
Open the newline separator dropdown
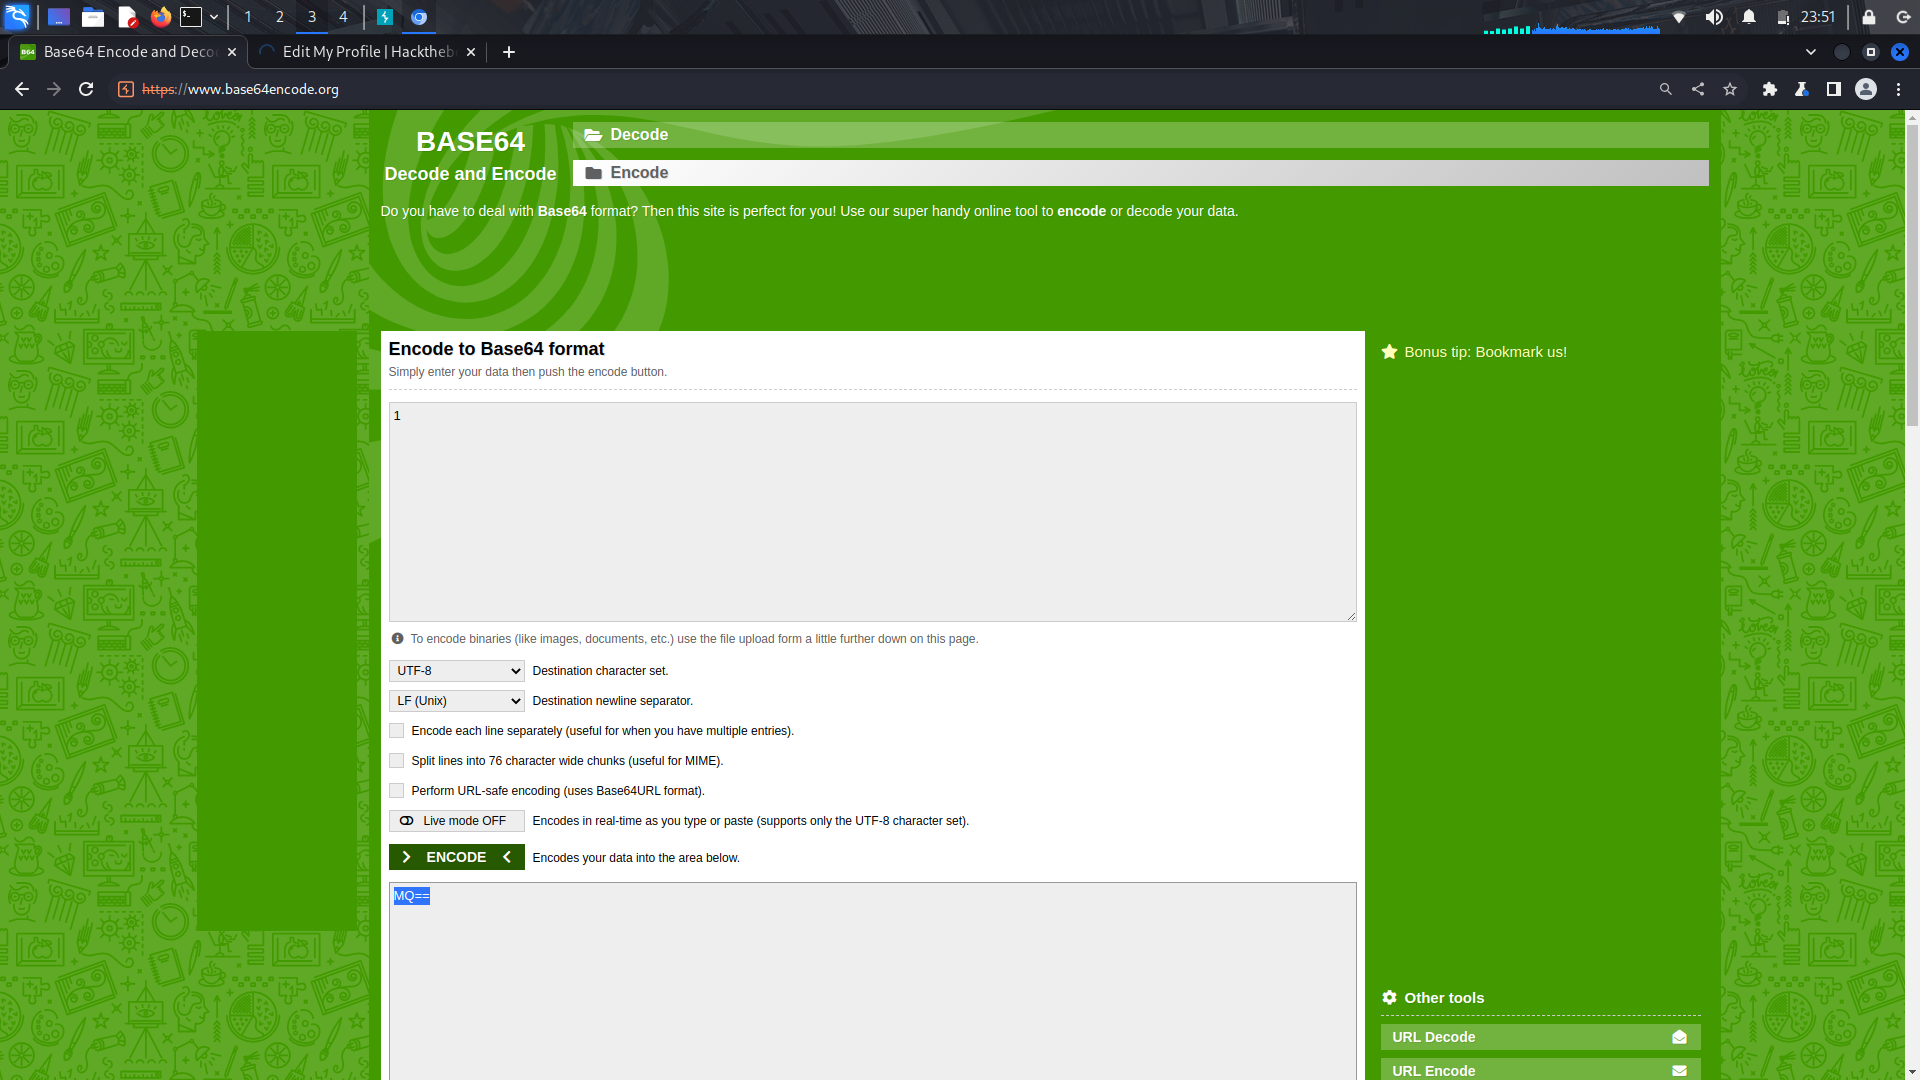pyautogui.click(x=456, y=700)
